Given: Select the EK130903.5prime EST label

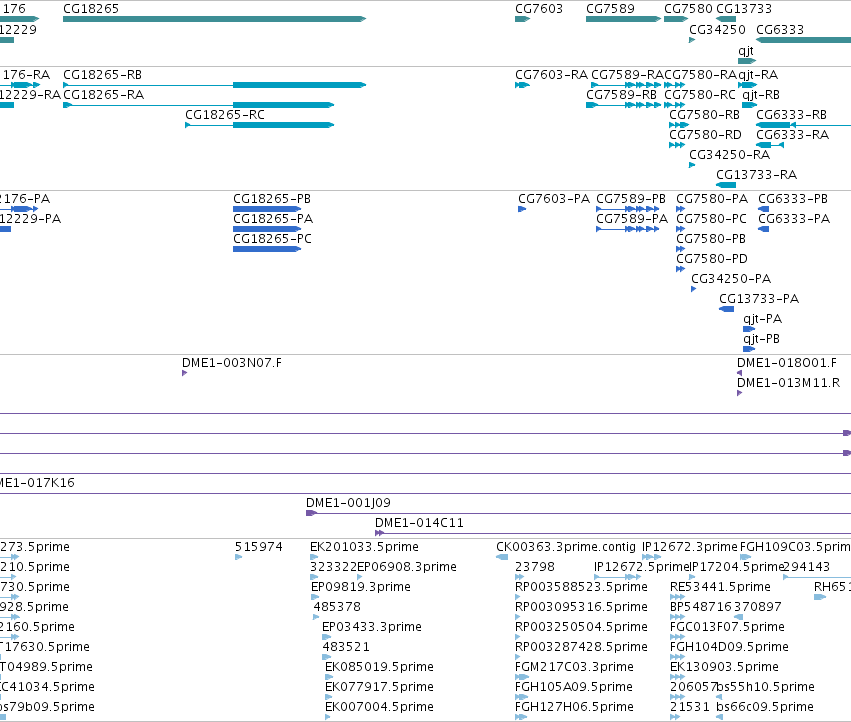Looking at the screenshot, I should 725,667.
